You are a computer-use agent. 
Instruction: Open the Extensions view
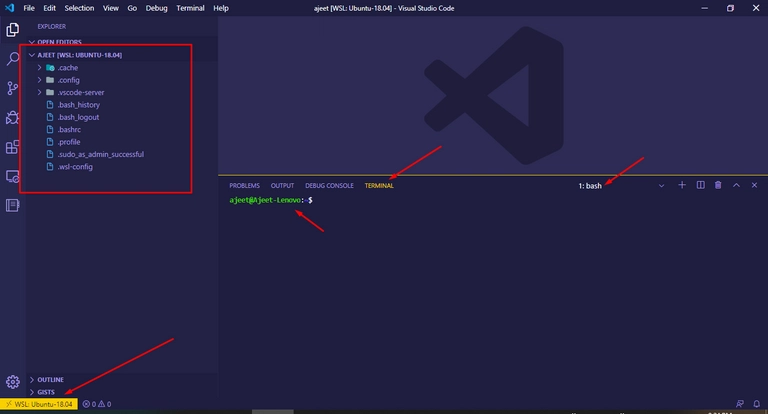point(12,146)
